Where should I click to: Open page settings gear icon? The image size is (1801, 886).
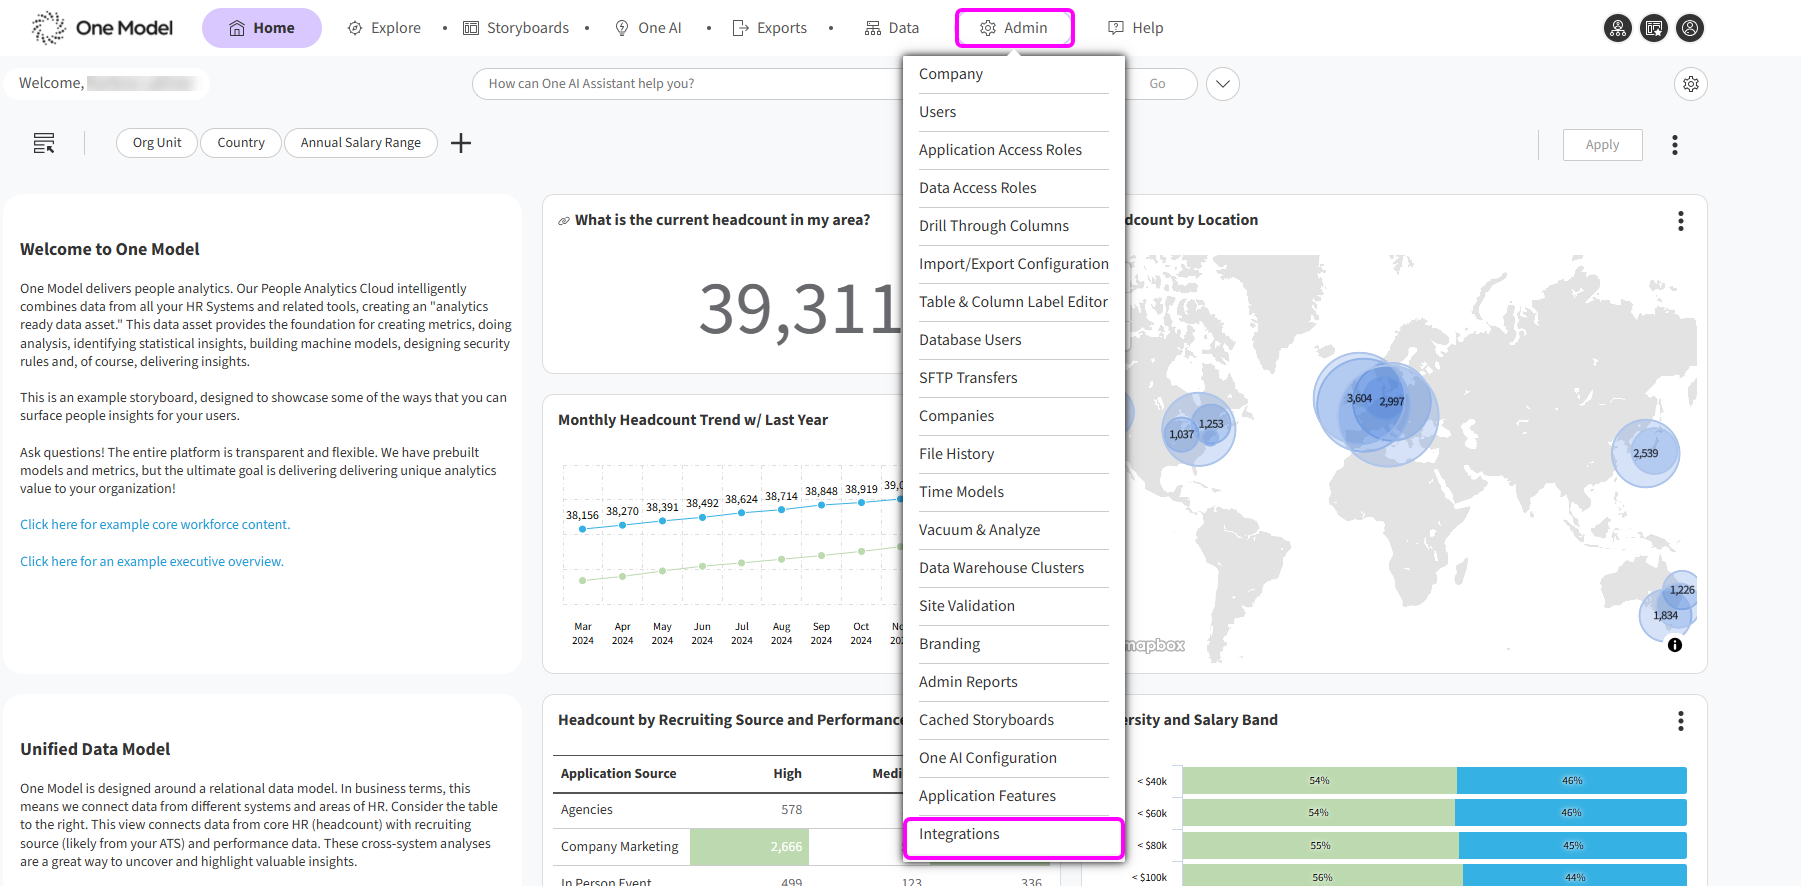point(1690,84)
